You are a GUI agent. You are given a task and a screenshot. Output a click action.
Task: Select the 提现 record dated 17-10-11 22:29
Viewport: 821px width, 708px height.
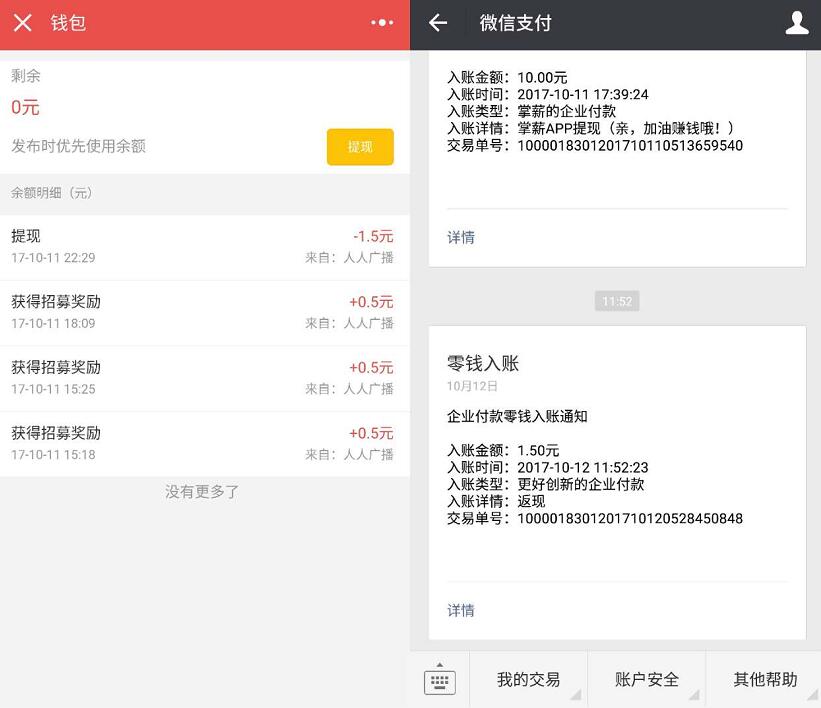point(205,247)
